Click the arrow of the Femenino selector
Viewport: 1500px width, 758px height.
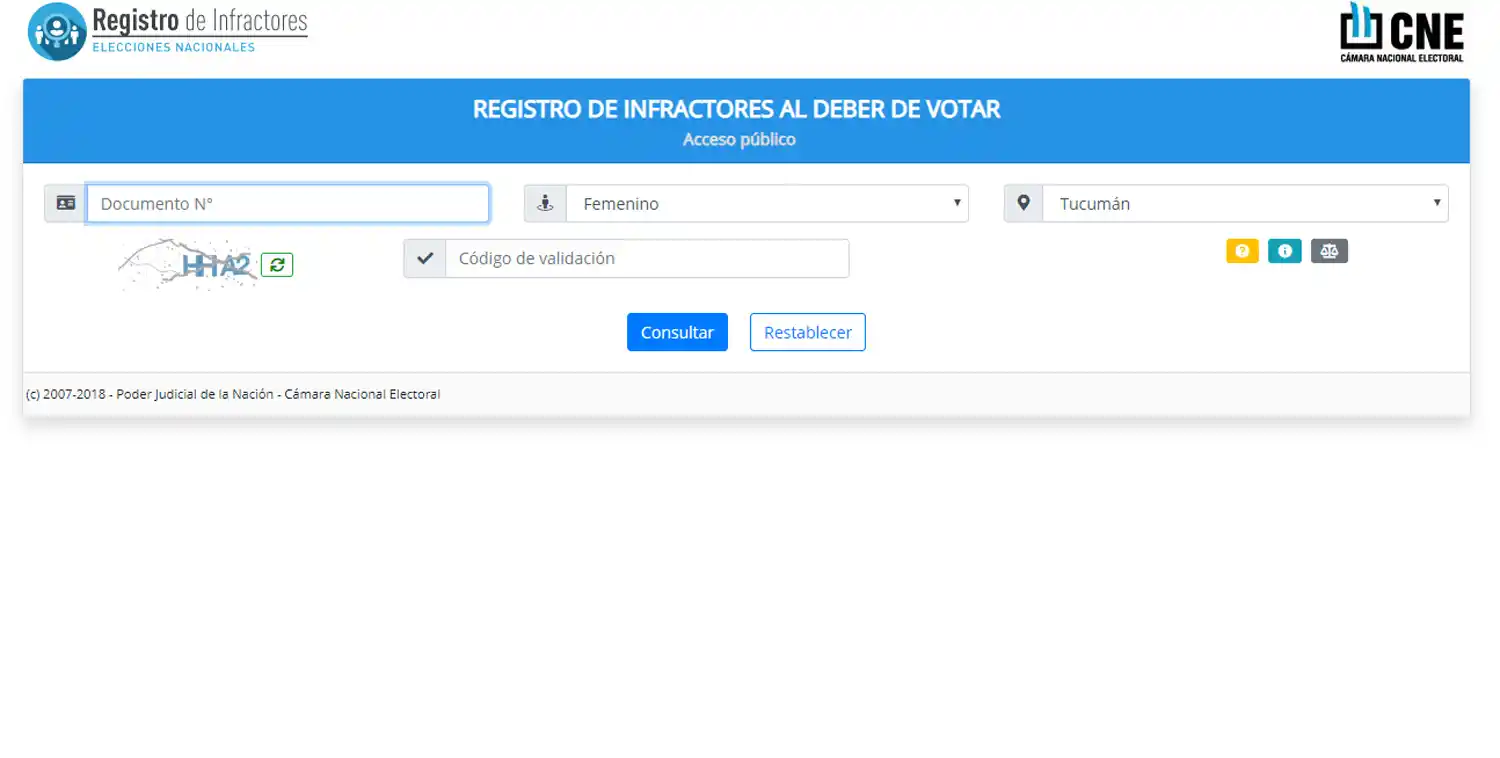[x=956, y=203]
